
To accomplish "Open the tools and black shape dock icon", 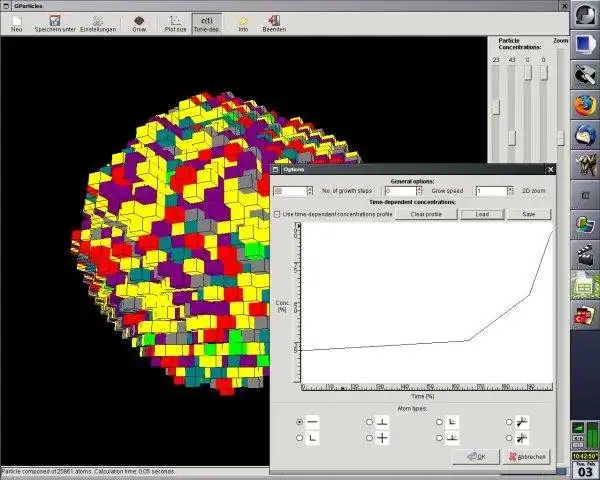I will tap(585, 75).
